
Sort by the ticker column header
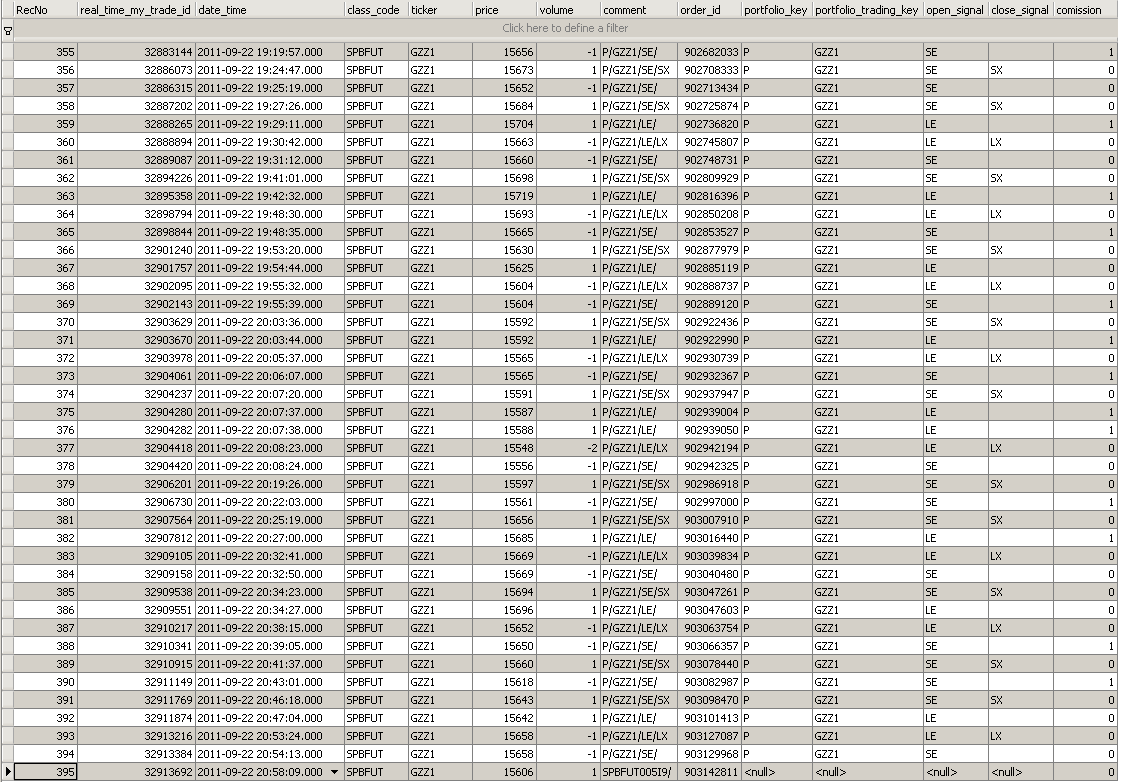click(x=440, y=10)
